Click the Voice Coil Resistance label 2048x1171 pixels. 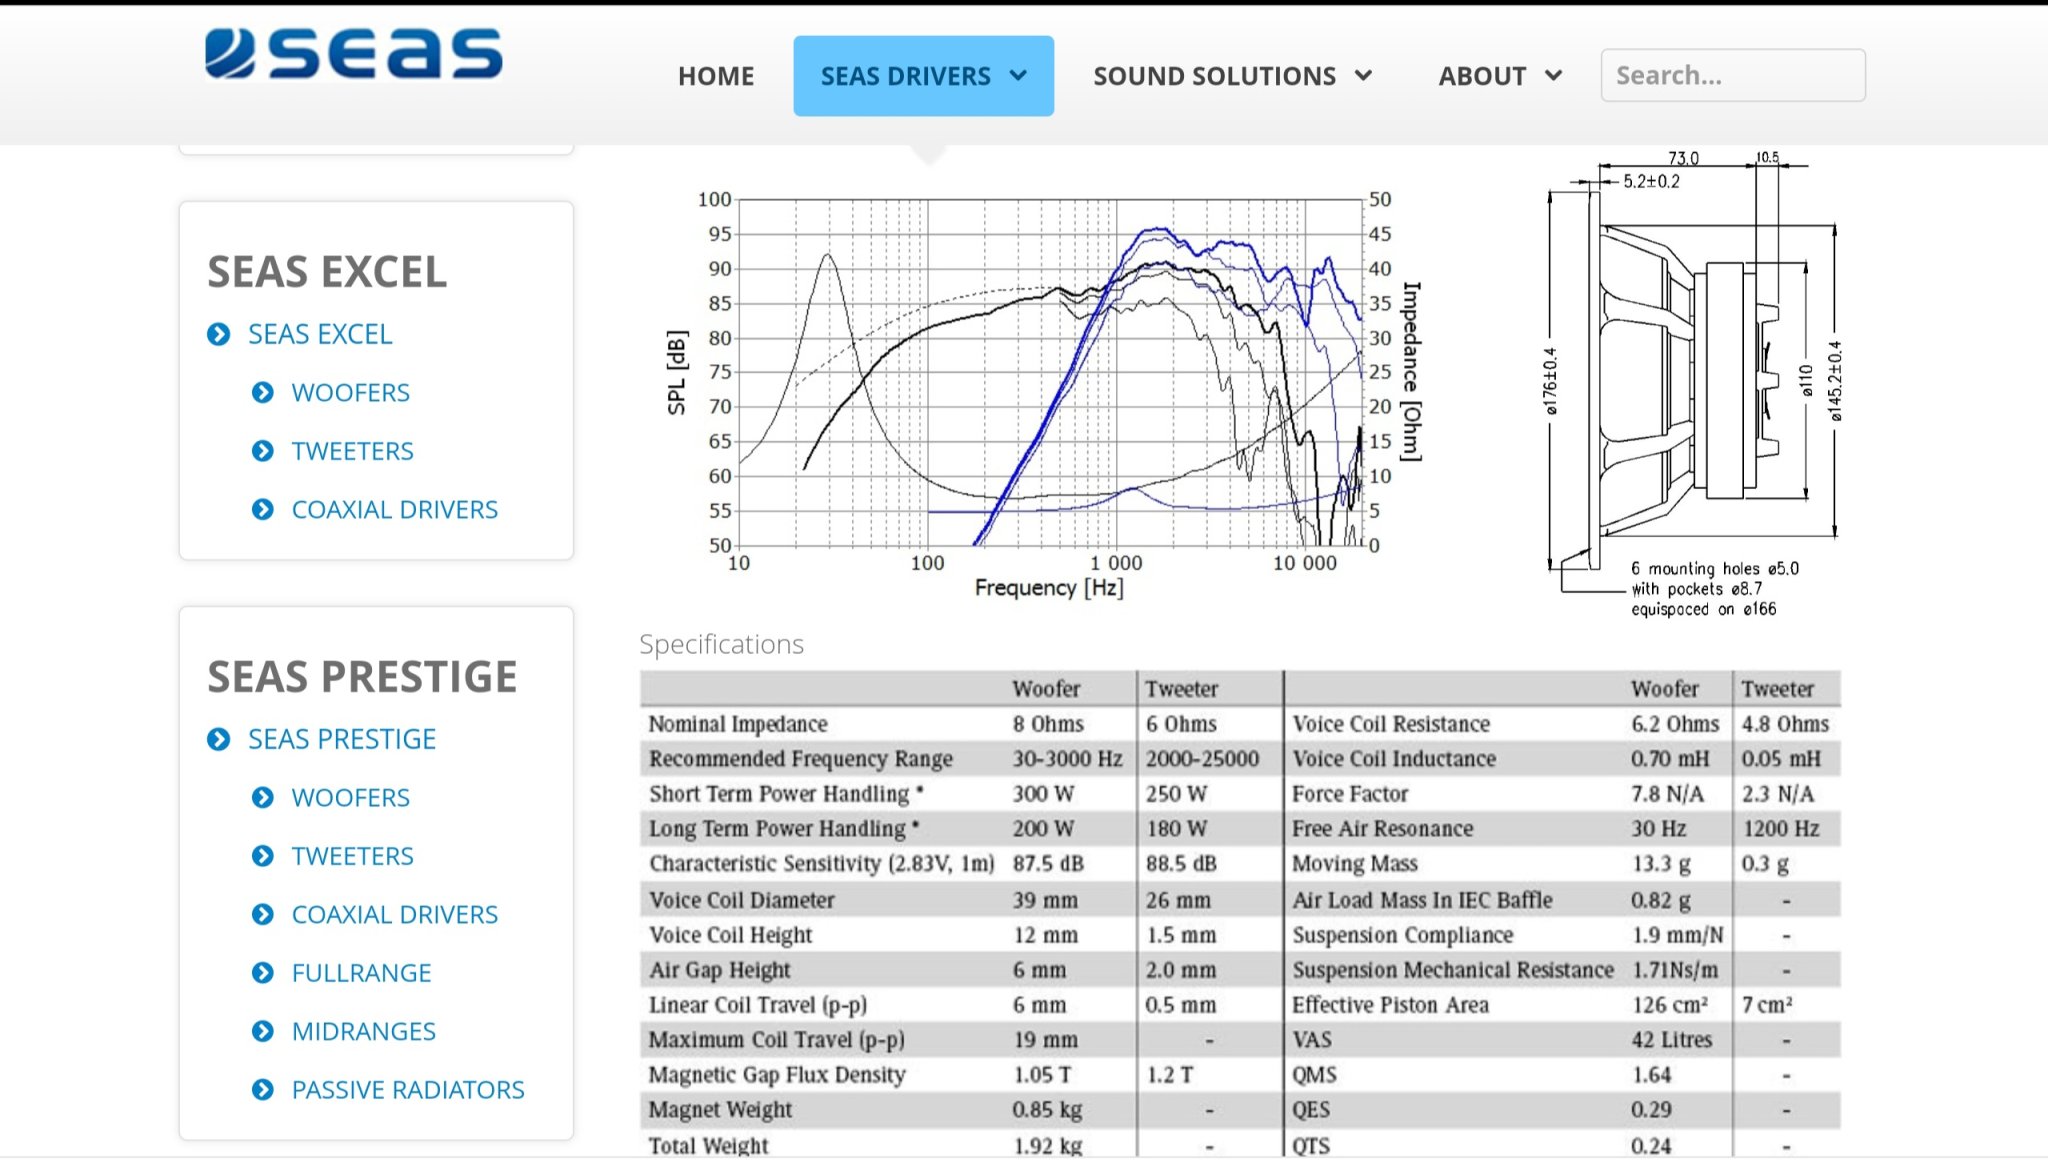[1391, 724]
